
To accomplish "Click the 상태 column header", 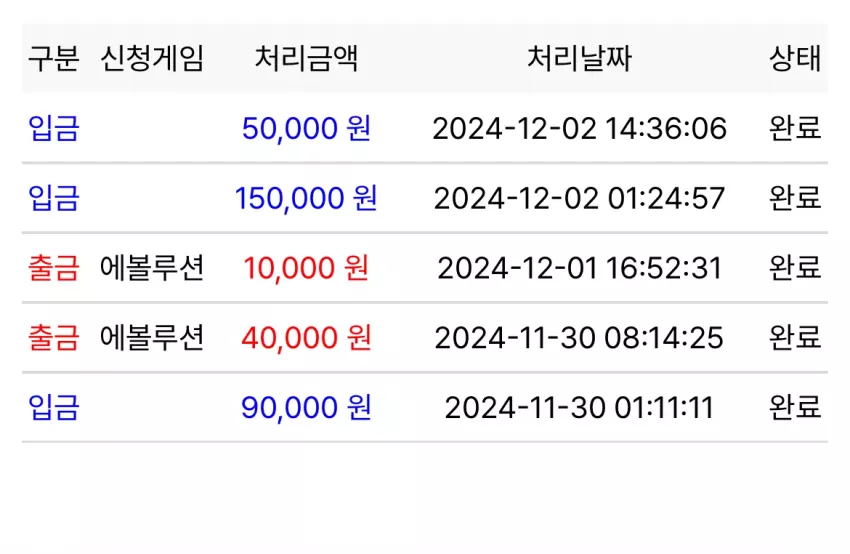I will point(795,58).
